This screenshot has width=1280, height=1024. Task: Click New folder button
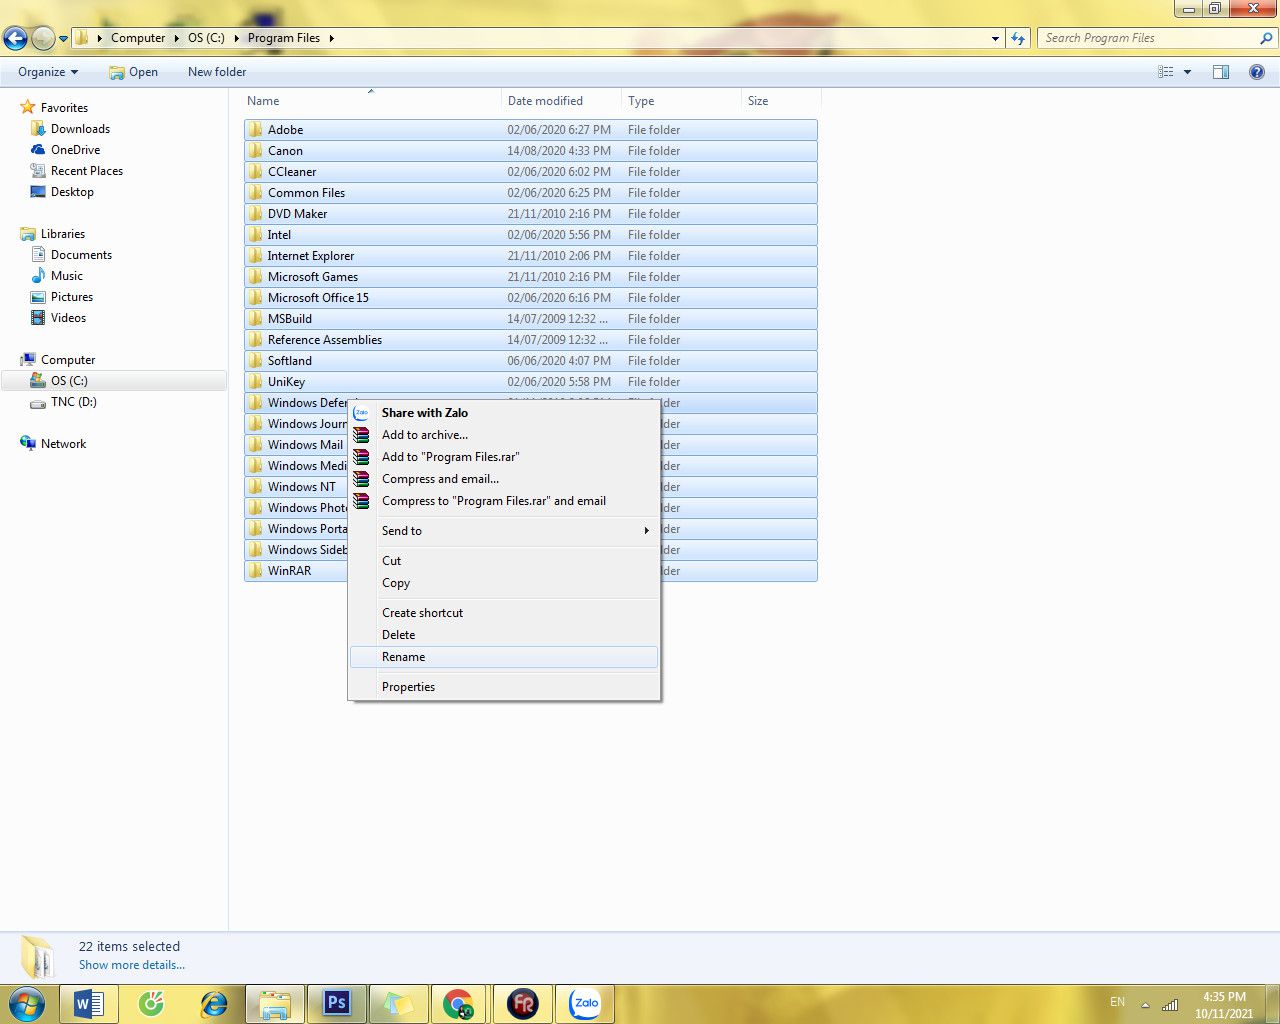click(217, 72)
